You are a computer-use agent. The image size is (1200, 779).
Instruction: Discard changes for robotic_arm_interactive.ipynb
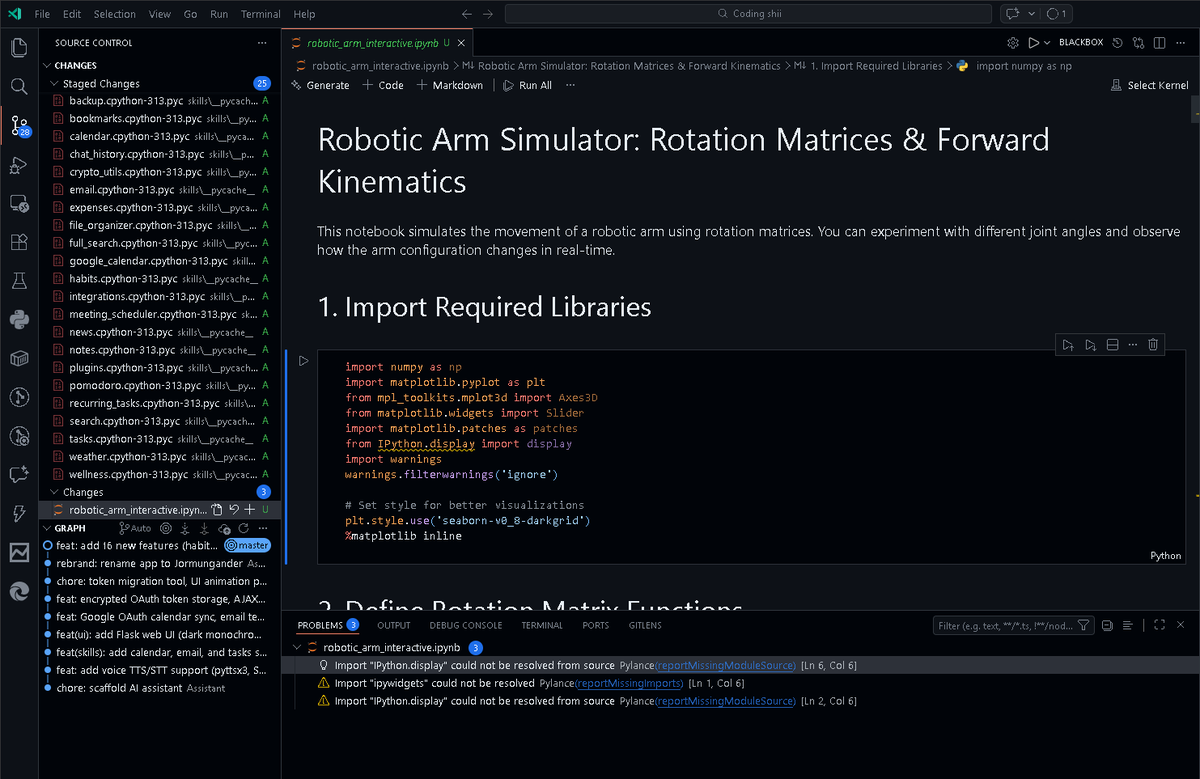(232, 510)
